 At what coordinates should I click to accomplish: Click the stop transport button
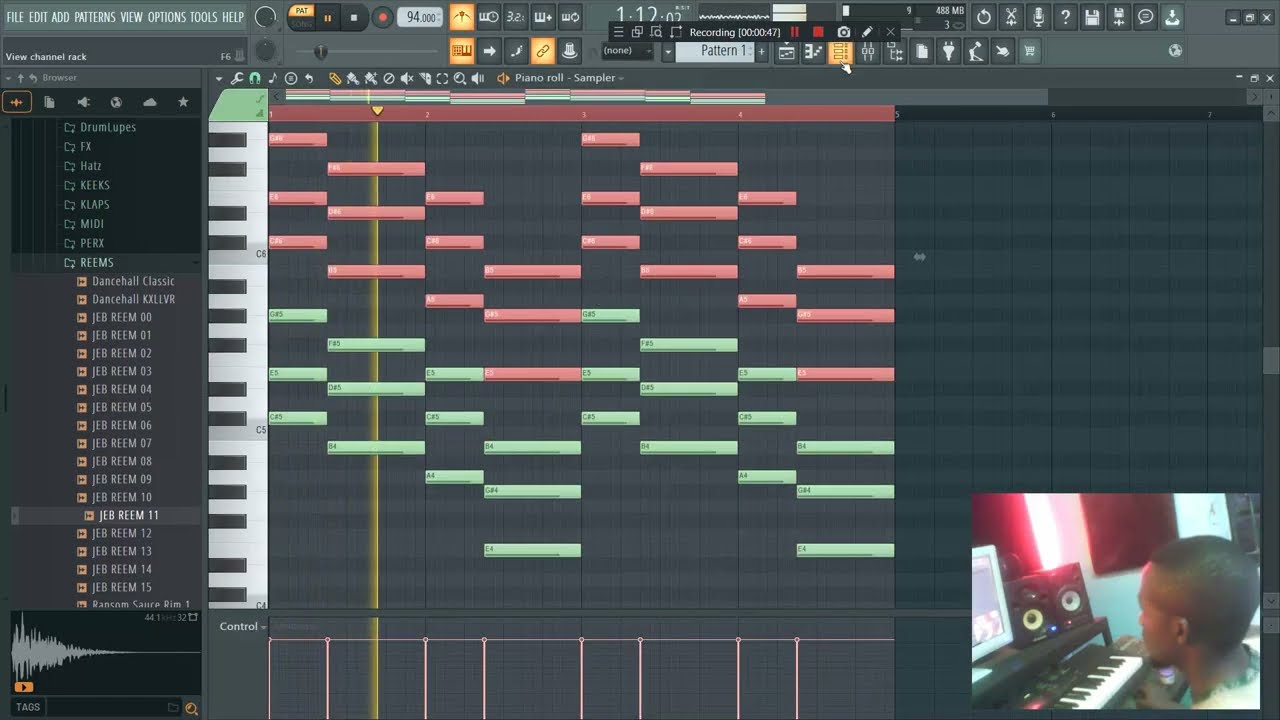pyautogui.click(x=353, y=18)
